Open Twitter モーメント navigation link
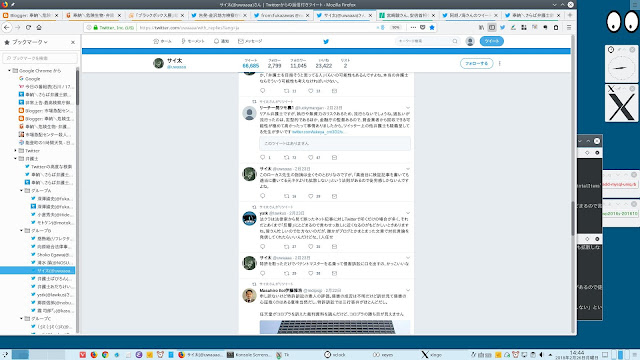The width and height of the screenshot is (640, 360). [x=193, y=41]
